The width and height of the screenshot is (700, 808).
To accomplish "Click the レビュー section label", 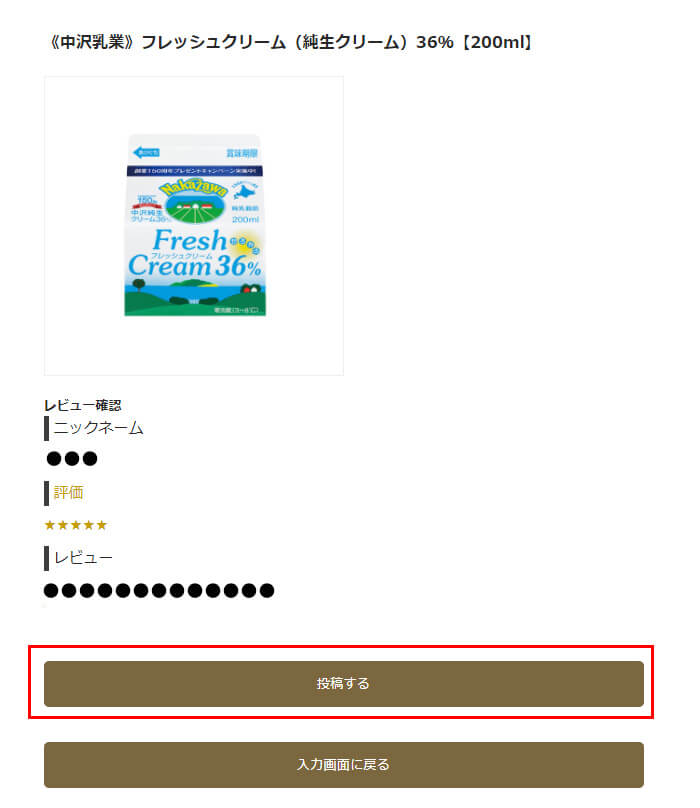I will (x=83, y=558).
